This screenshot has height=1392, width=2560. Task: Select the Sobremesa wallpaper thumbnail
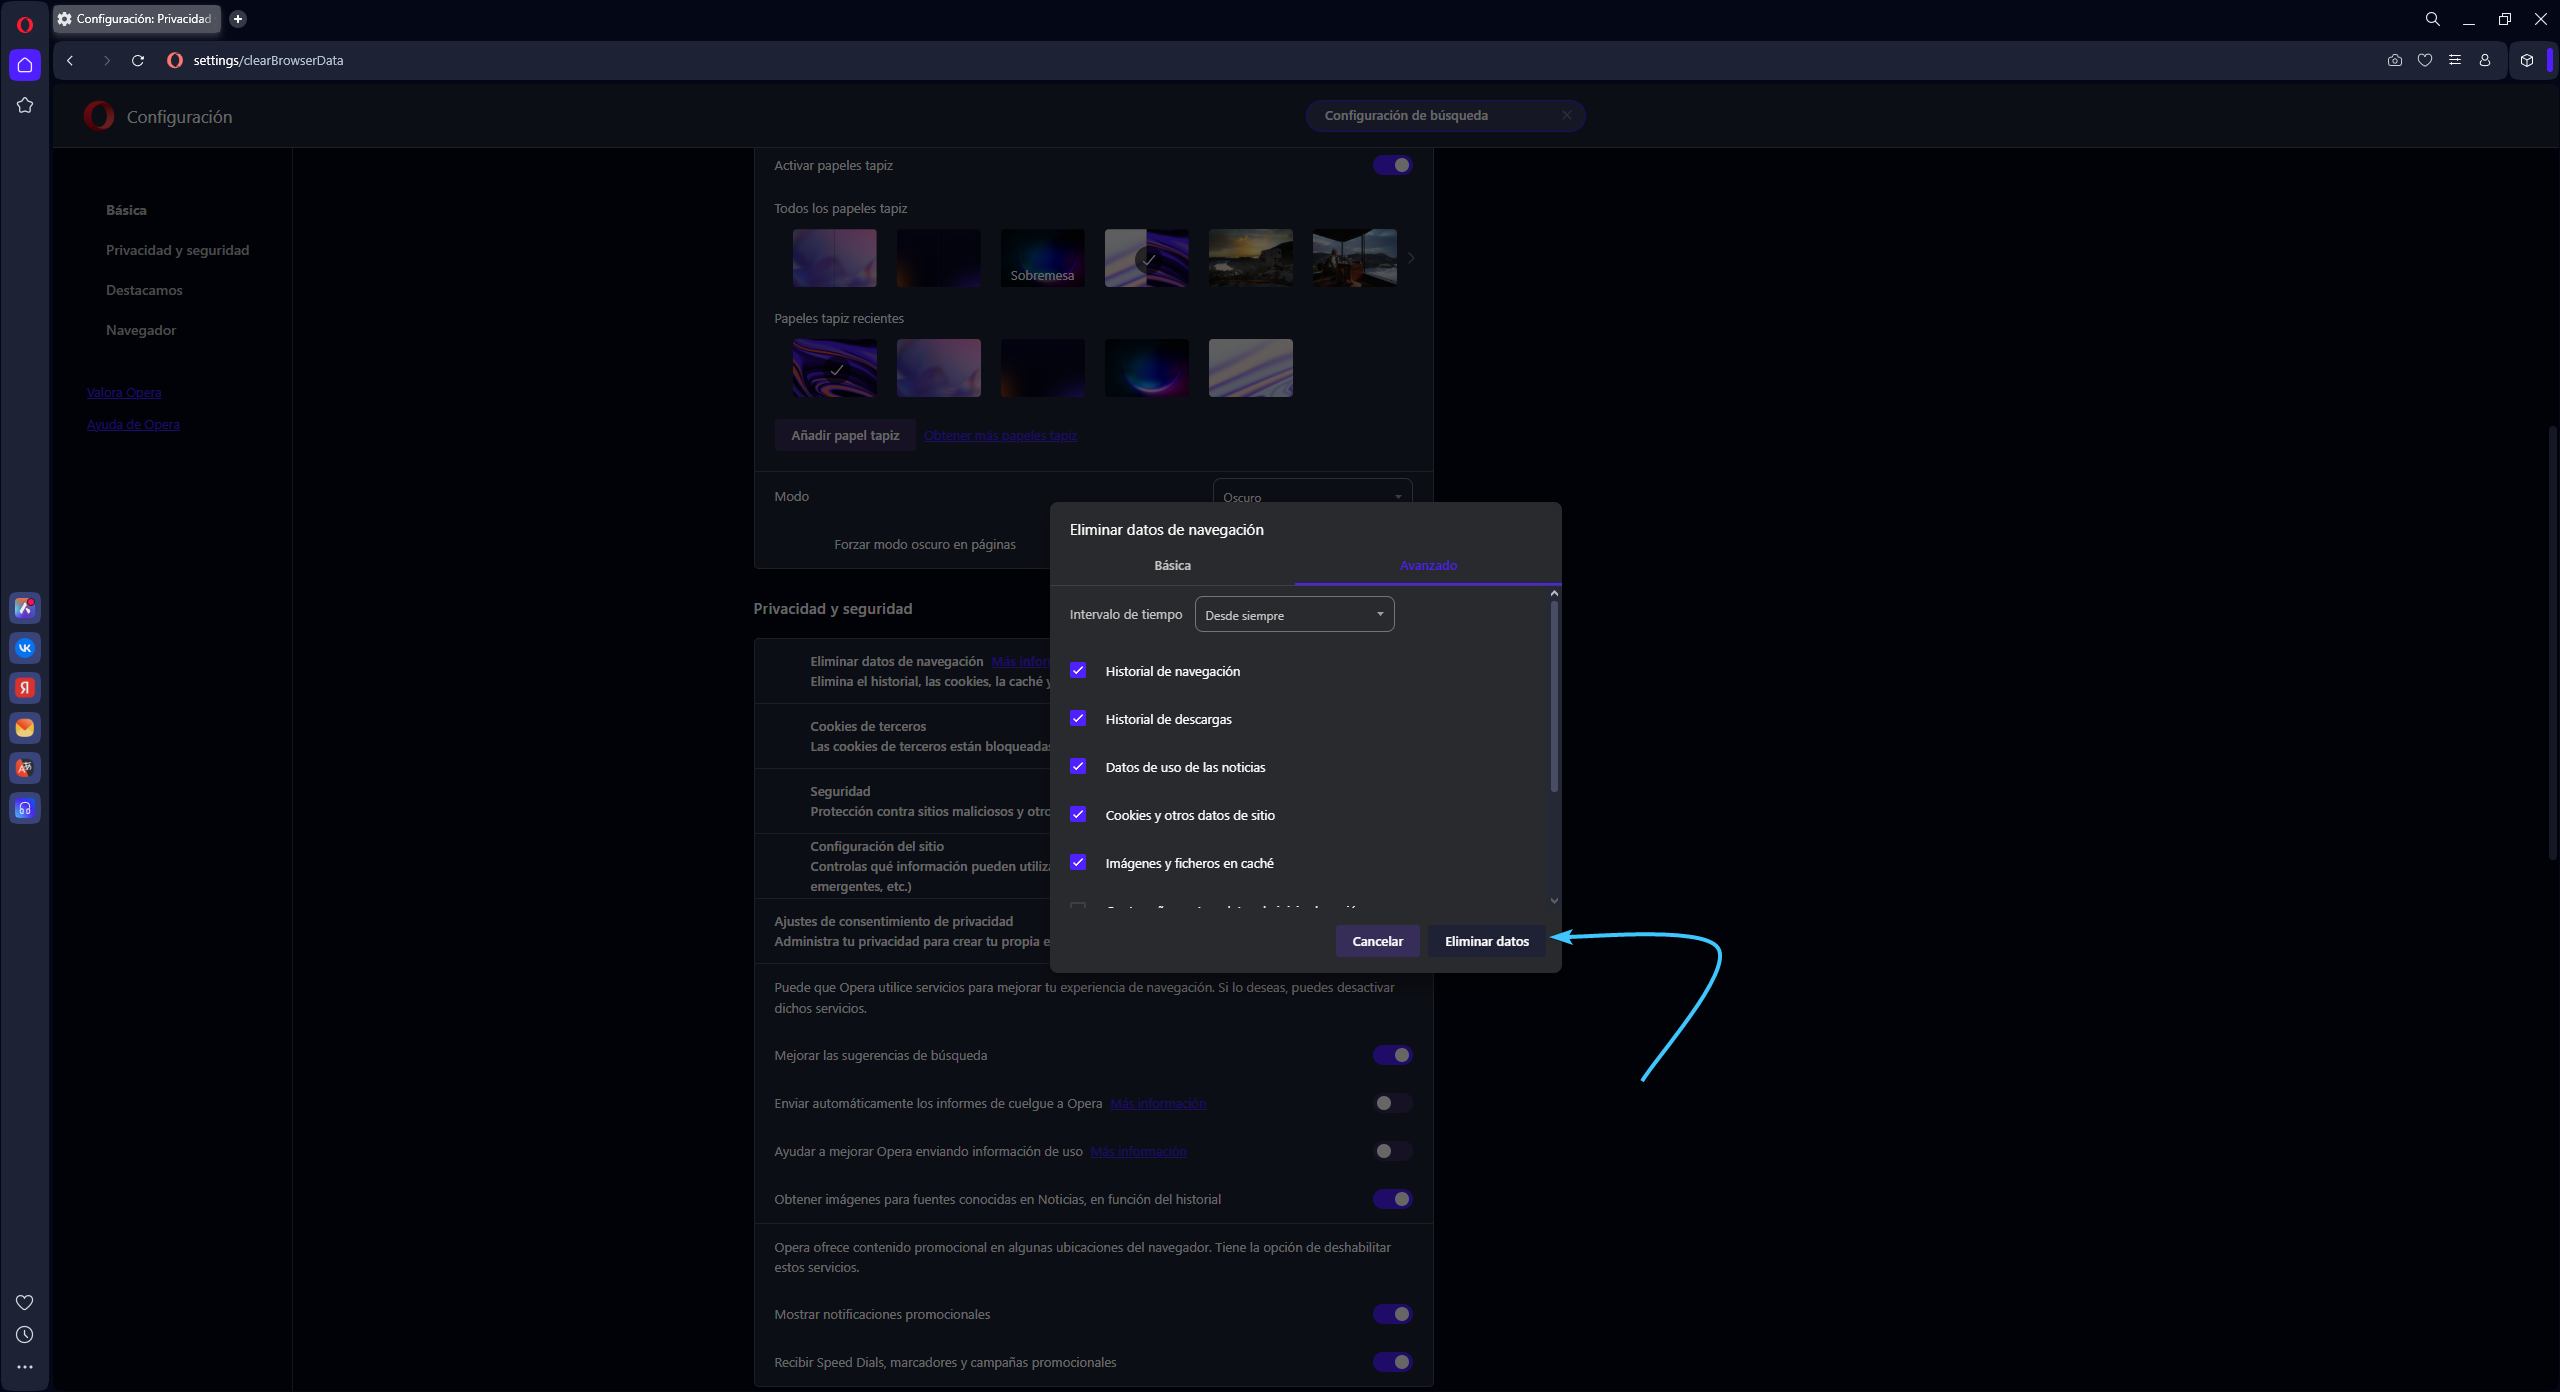[x=1042, y=258]
